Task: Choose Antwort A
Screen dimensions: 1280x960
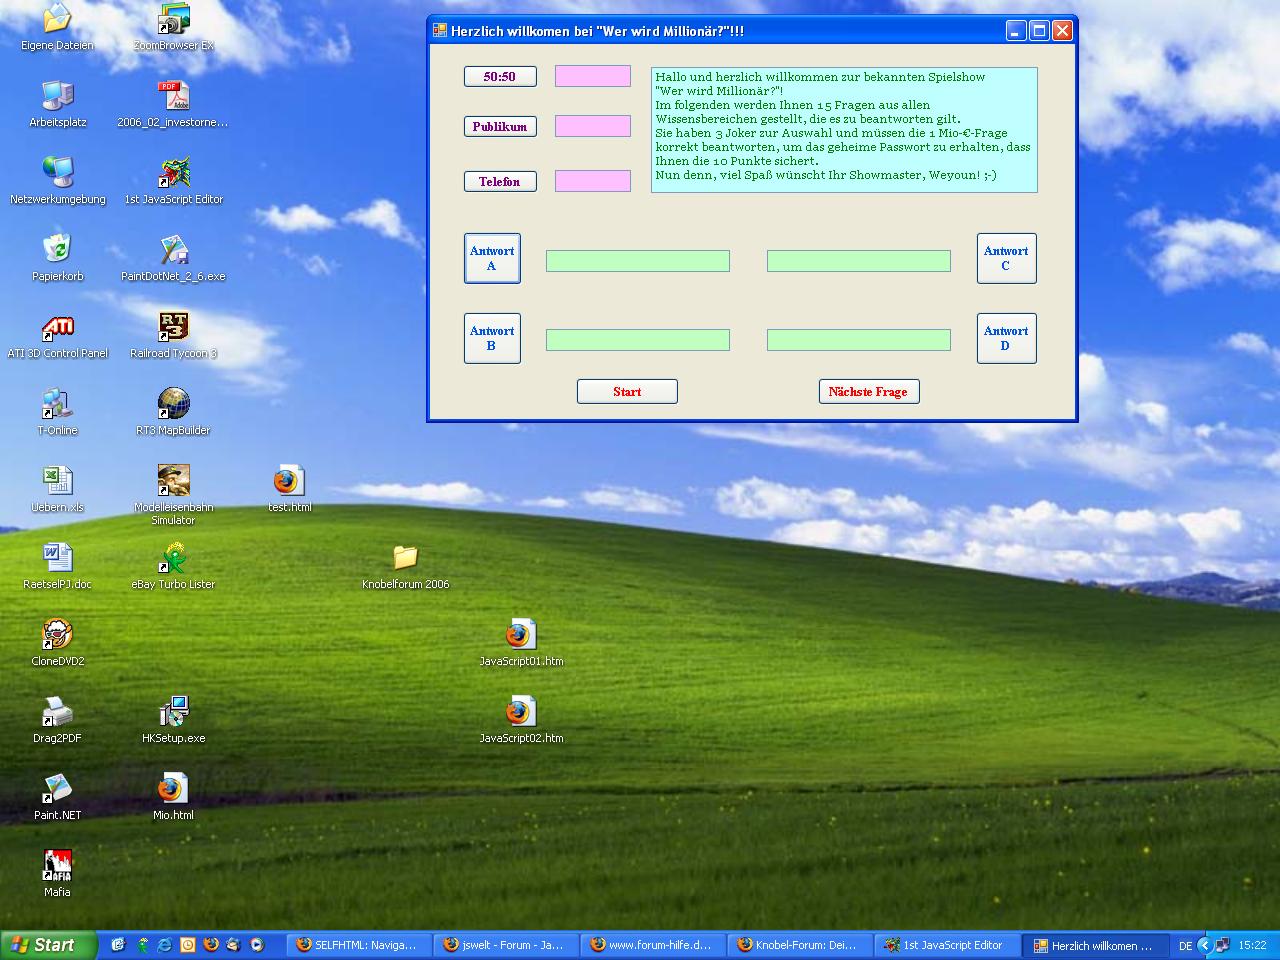Action: [492, 258]
